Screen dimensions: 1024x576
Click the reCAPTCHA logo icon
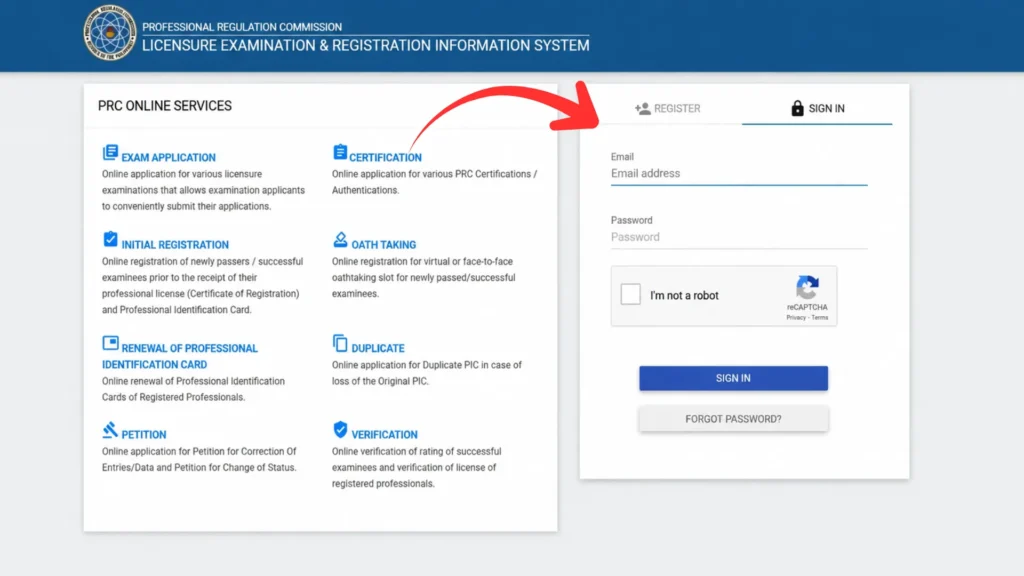(807, 287)
